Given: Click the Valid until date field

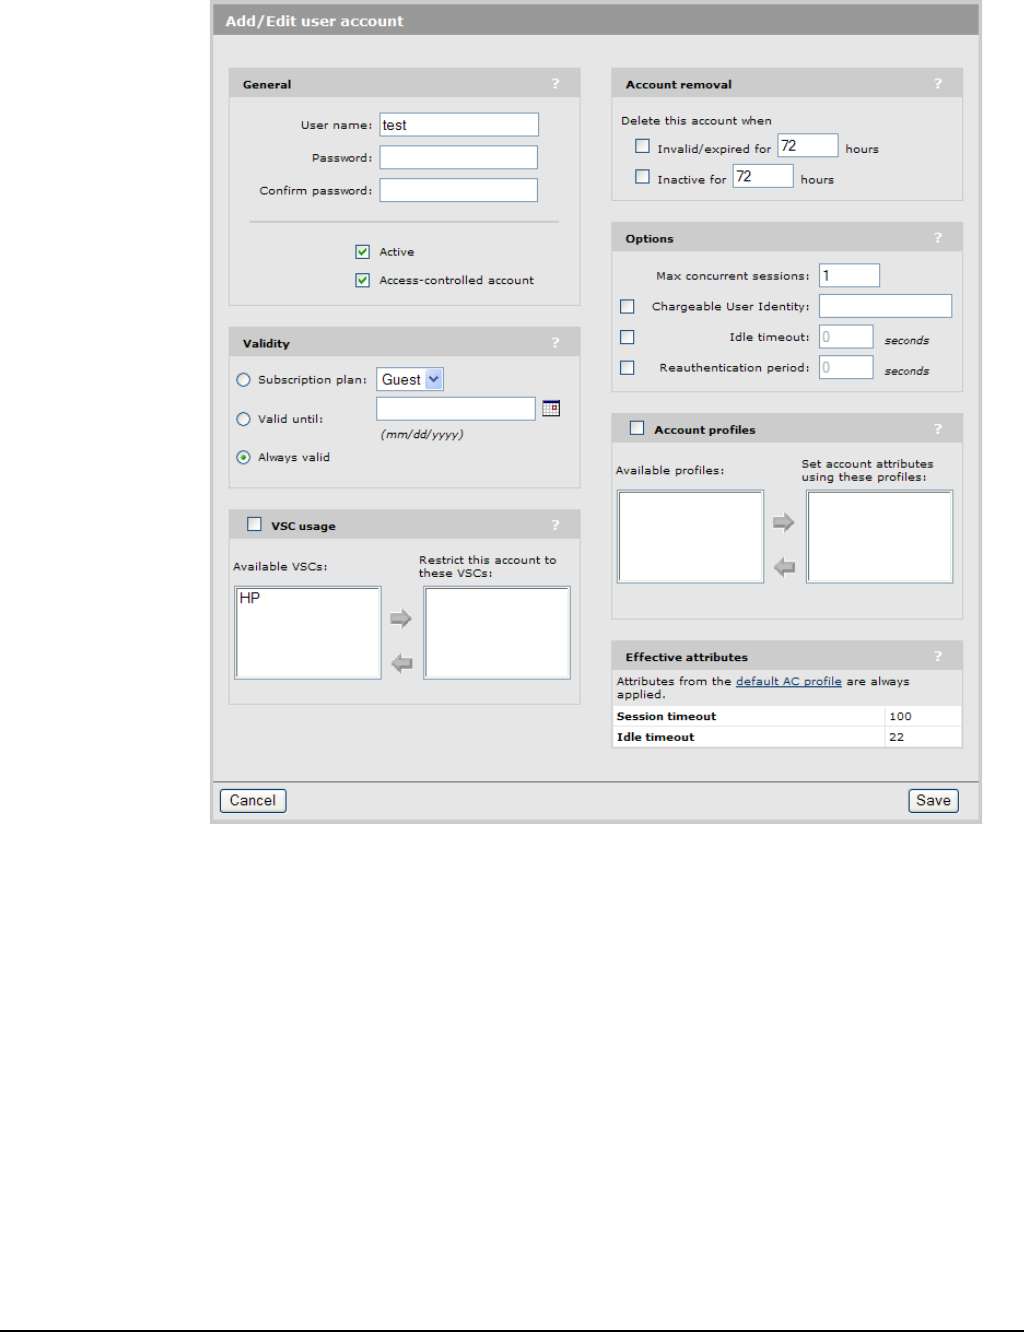Looking at the screenshot, I should [456, 408].
